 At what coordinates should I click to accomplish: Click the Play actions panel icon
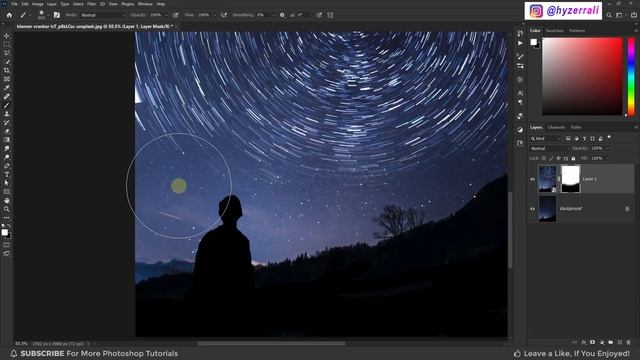(520, 43)
